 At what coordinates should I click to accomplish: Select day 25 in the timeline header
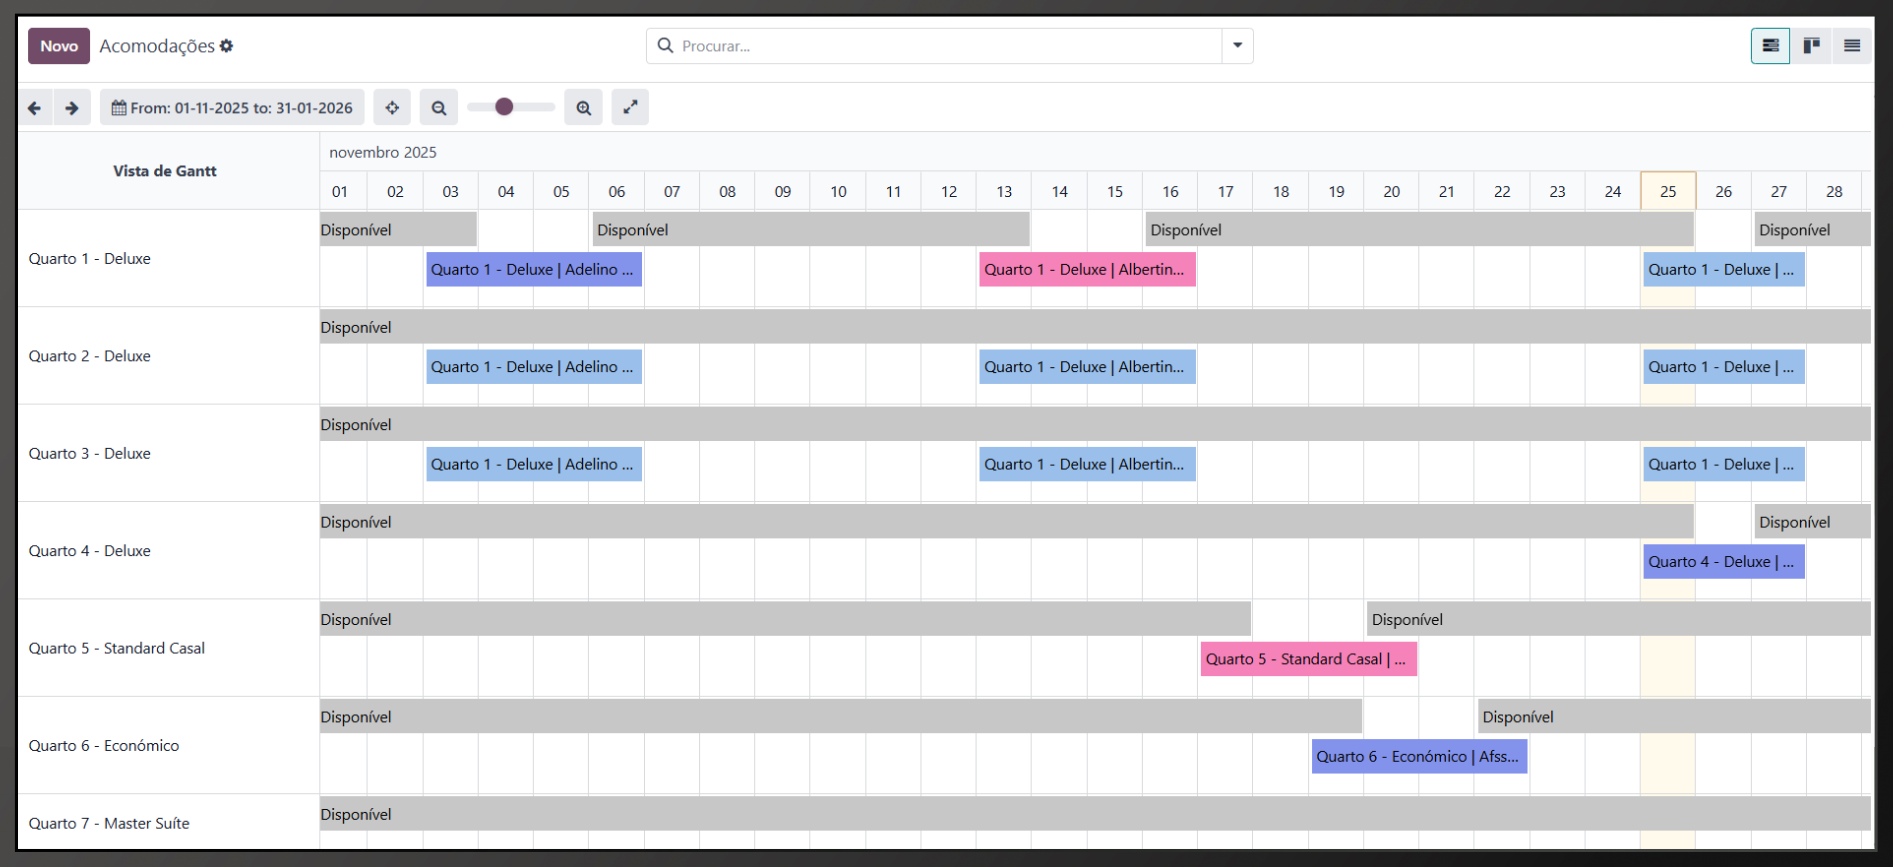coord(1668,191)
